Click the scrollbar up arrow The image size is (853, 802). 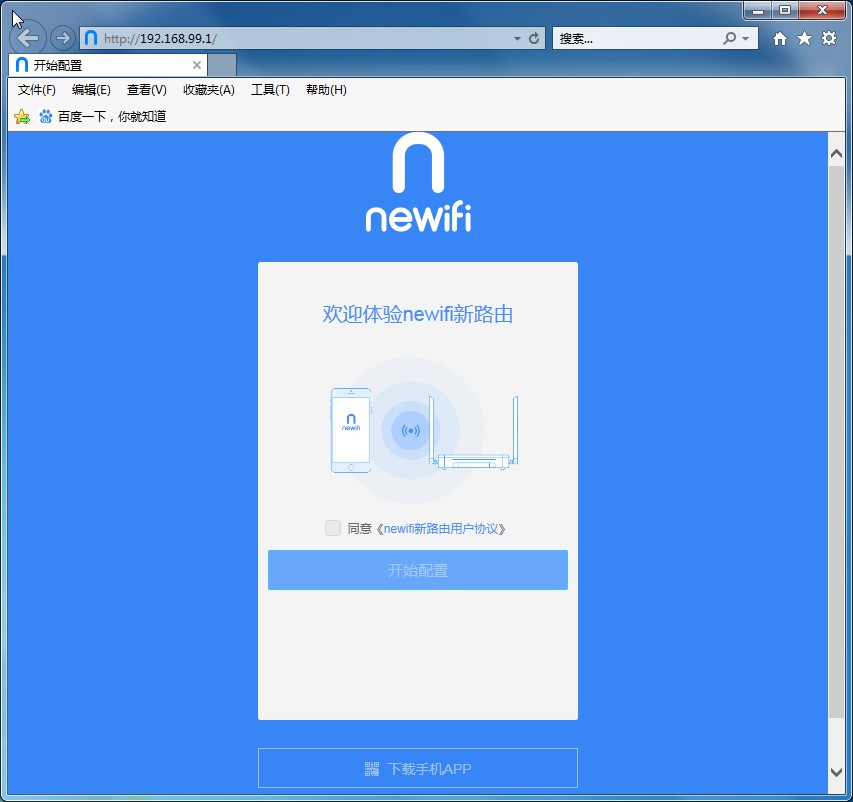tap(837, 154)
